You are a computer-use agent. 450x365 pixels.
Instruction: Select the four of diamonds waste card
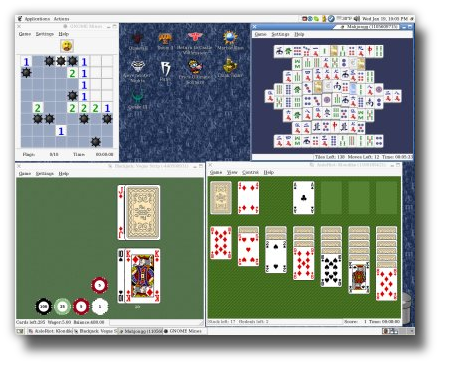[x=248, y=198]
